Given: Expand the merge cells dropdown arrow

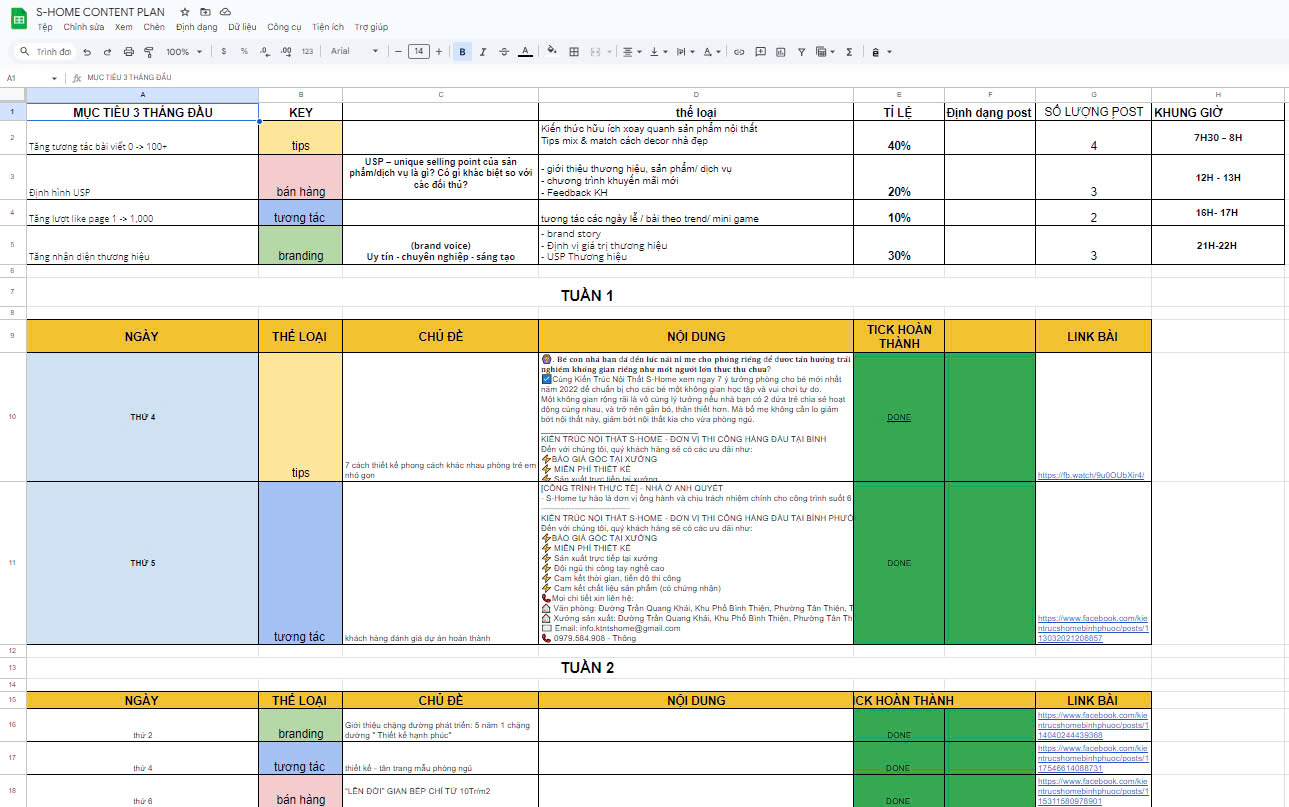Looking at the screenshot, I should (x=608, y=51).
